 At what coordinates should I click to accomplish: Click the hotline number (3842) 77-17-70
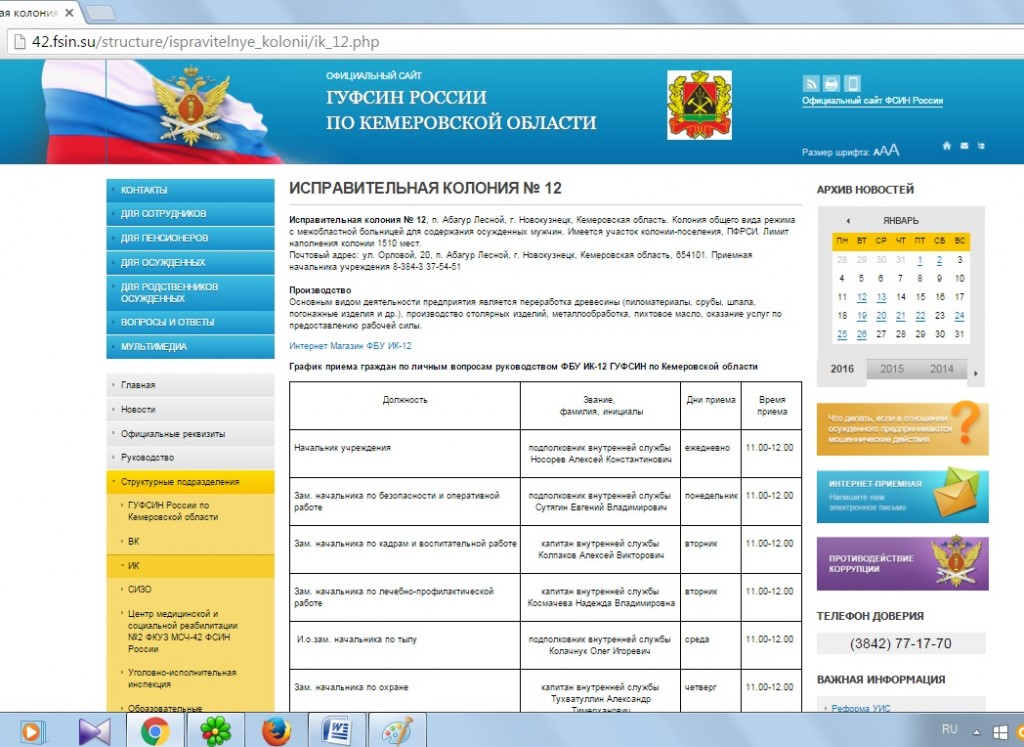coord(901,644)
